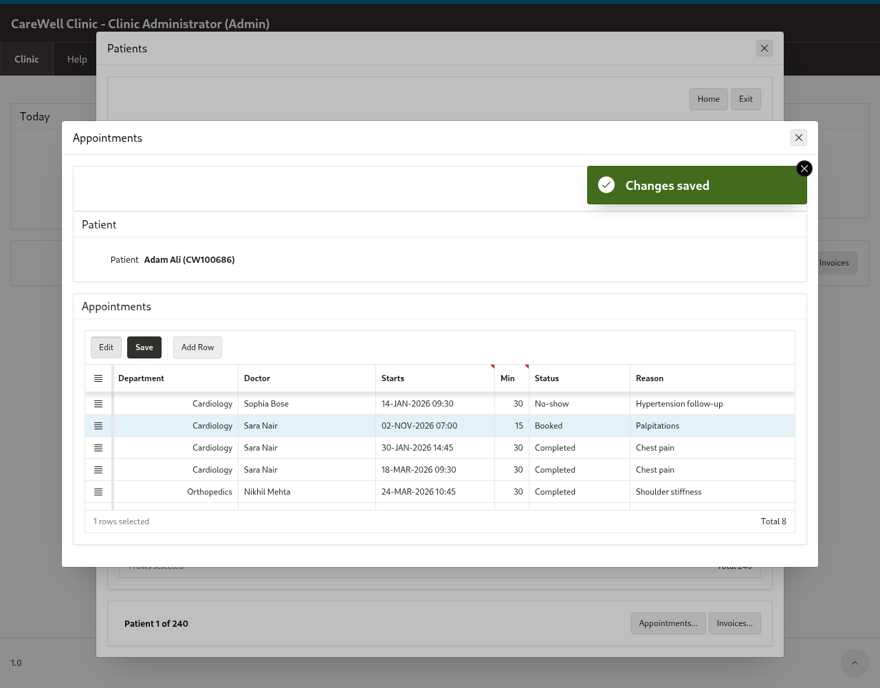
Task: Add a new row to appointments
Action: click(x=198, y=347)
